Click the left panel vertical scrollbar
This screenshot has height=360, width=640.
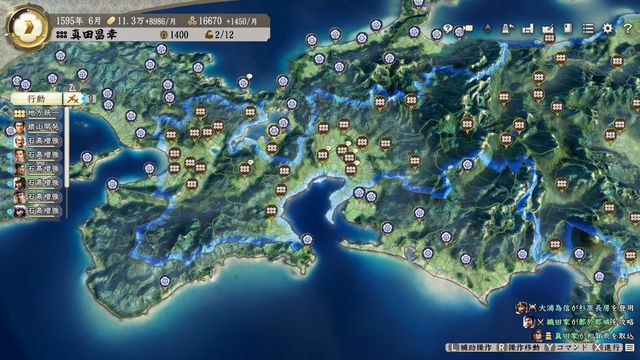point(67,162)
